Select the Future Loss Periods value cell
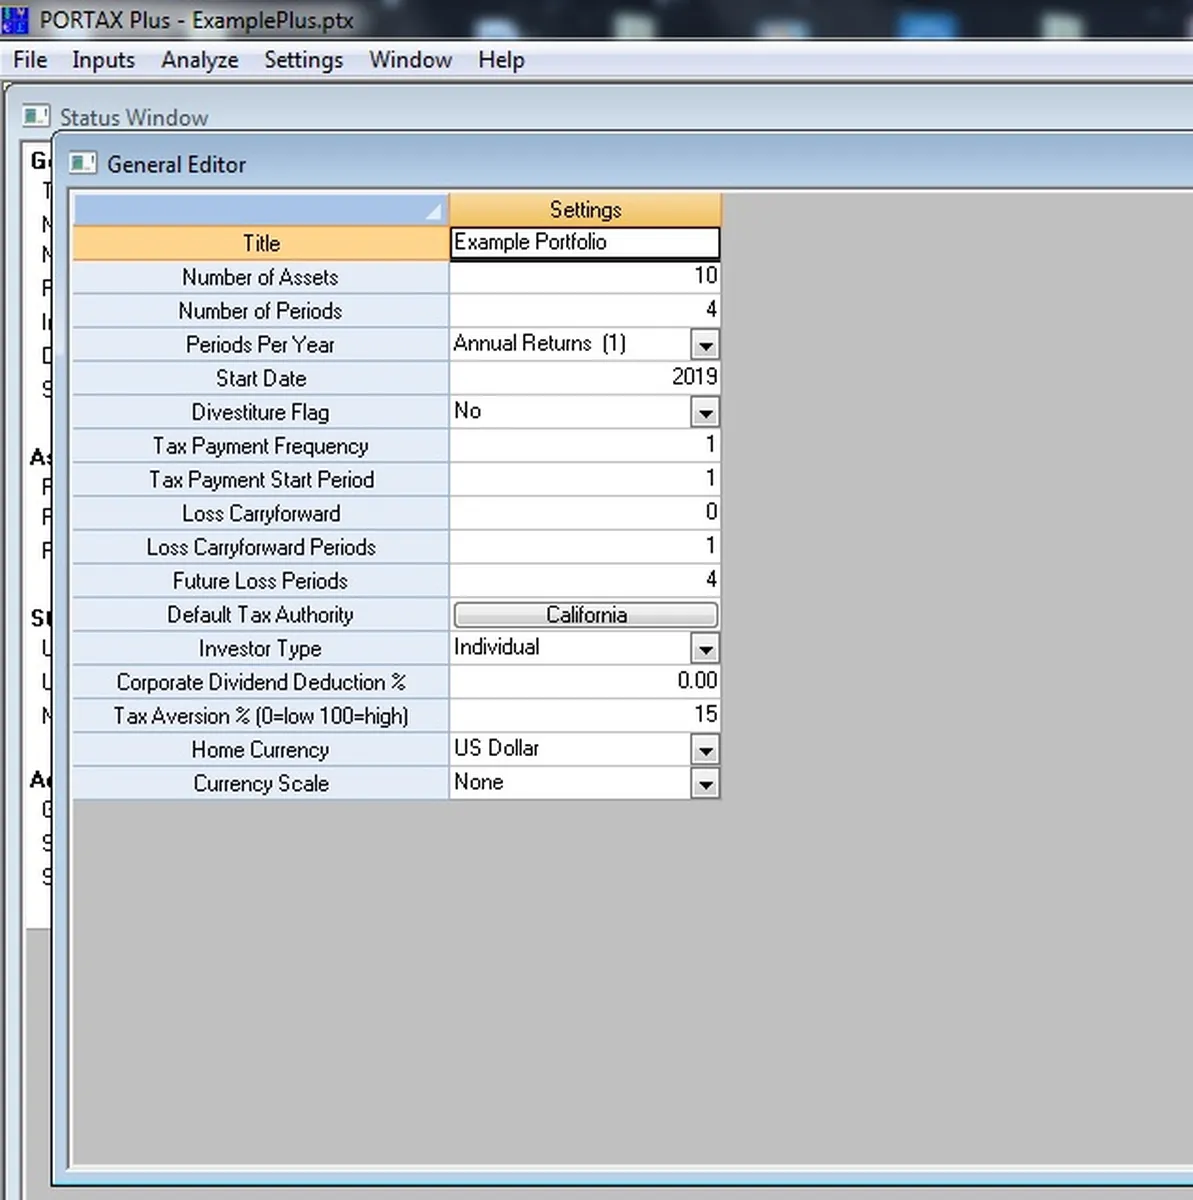The image size is (1193, 1200). coord(585,581)
